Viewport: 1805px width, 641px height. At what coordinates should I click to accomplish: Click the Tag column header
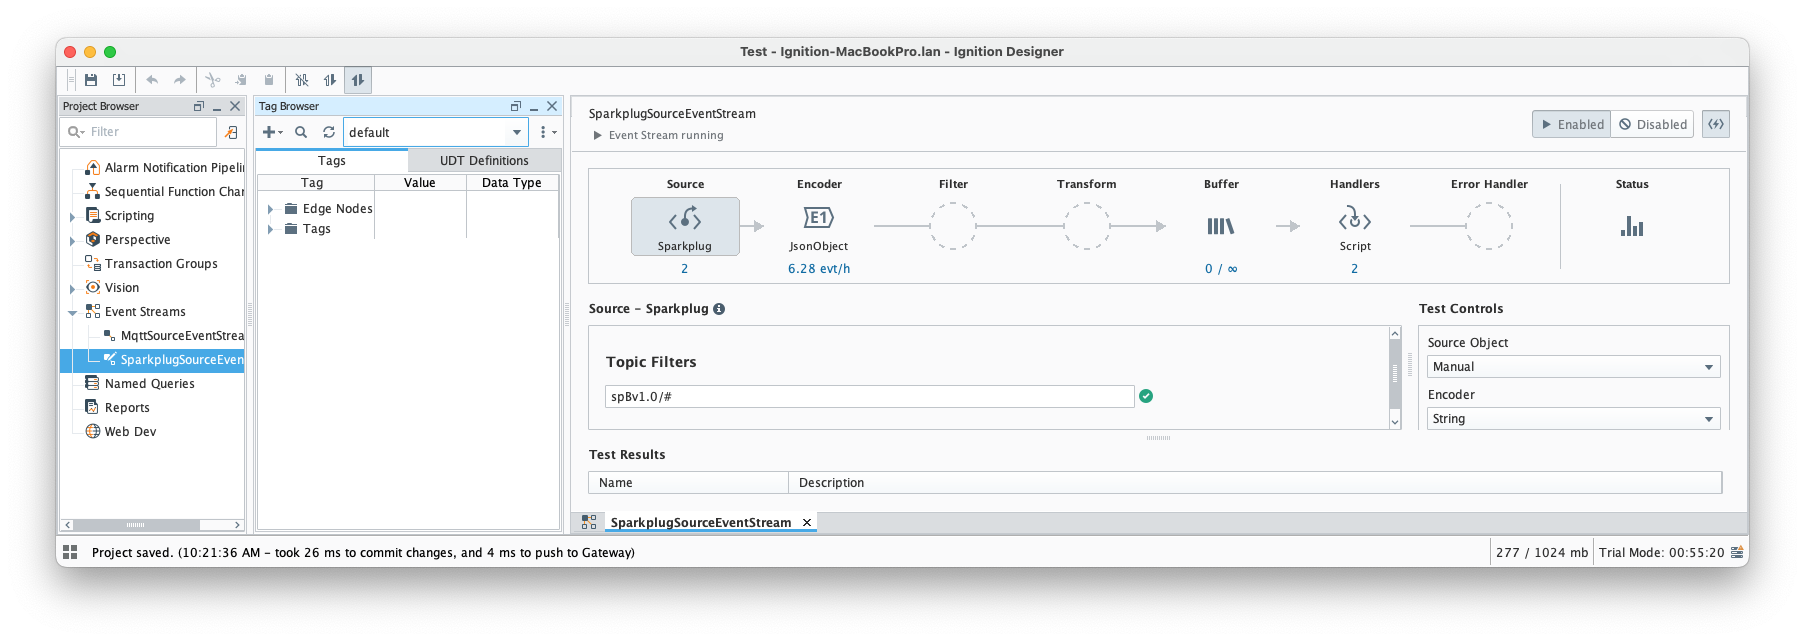tap(316, 183)
